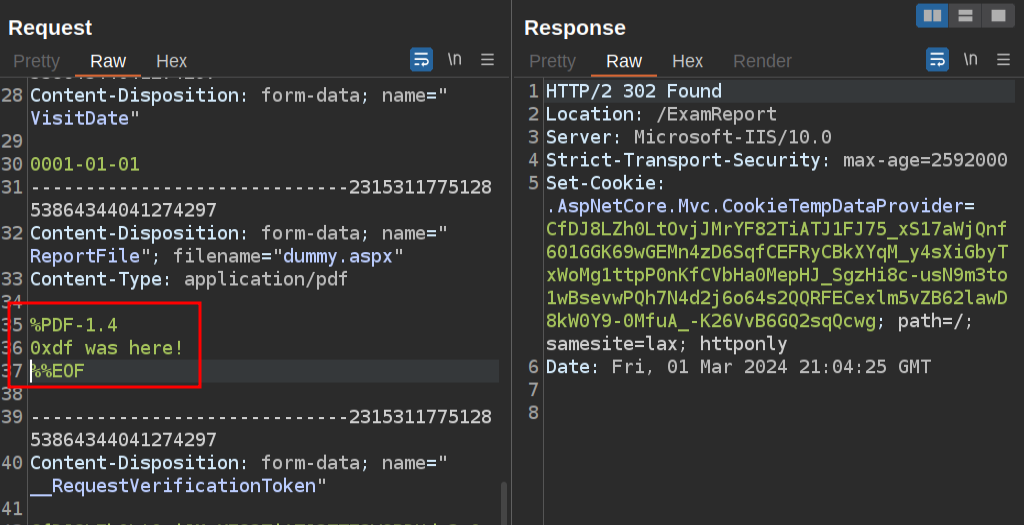Open the Request Hex view tab

coord(171,61)
